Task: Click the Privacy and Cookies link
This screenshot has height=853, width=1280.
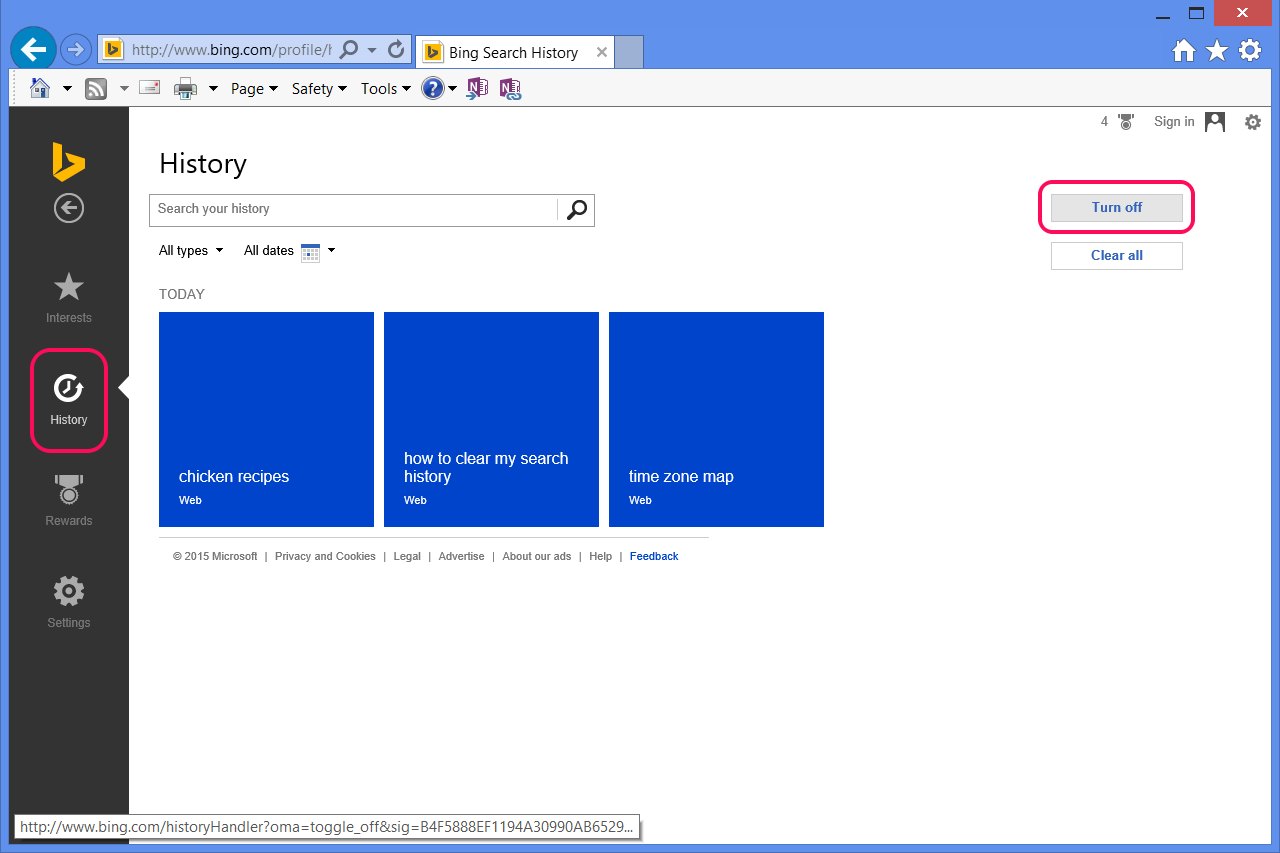Action: [x=325, y=557]
